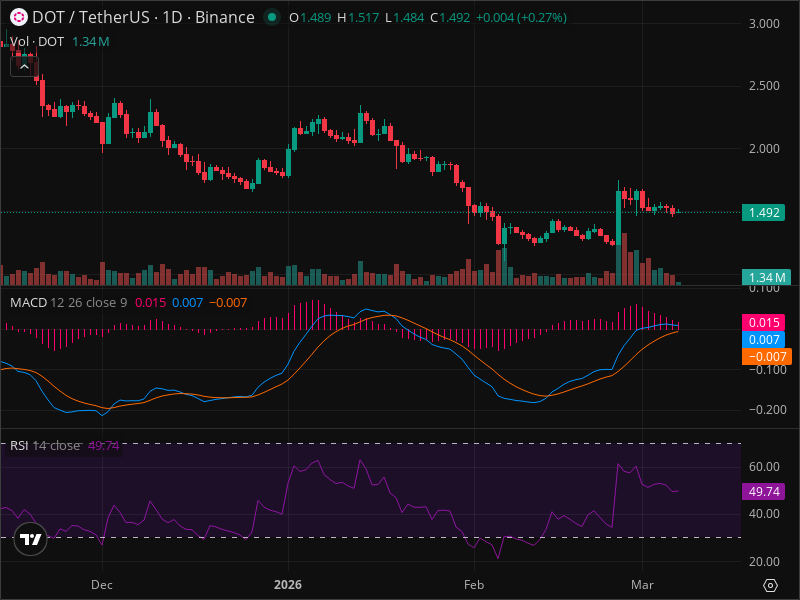This screenshot has height=600, width=800.
Task: Click the closing price C1.492 value
Action: 450,18
